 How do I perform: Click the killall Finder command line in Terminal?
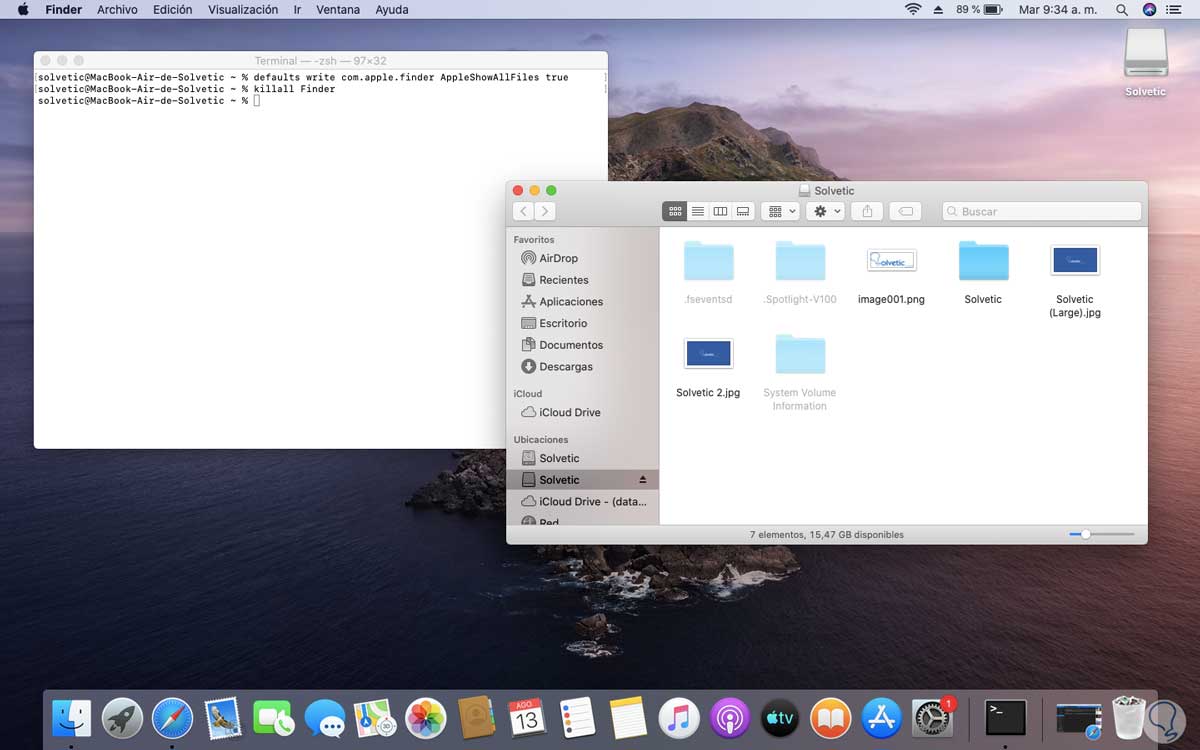point(186,89)
